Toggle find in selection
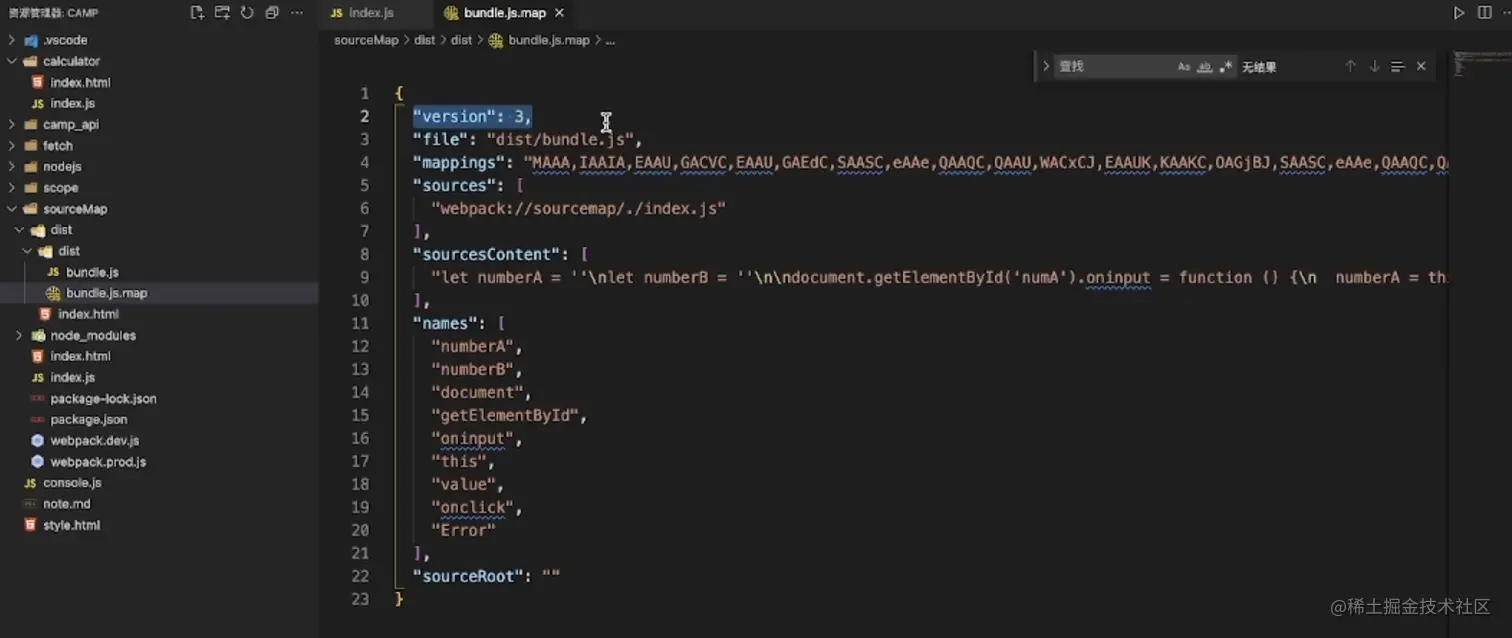Viewport: 1512px width, 638px height. (x=1397, y=66)
